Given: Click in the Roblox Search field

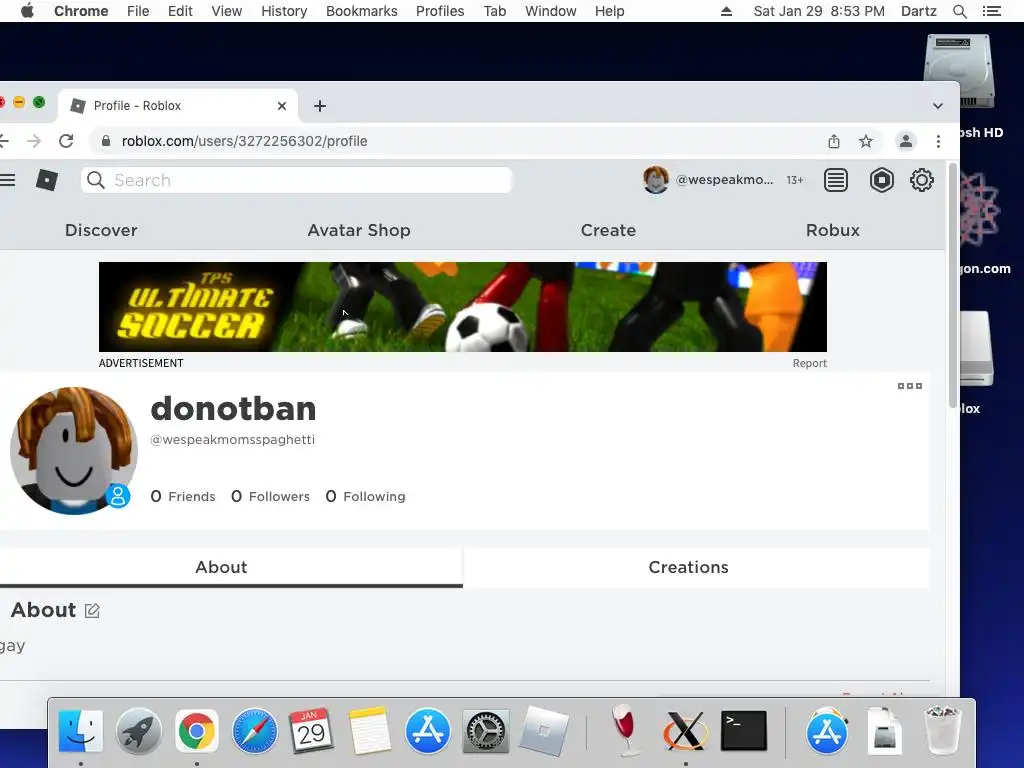Looking at the screenshot, I should coord(297,180).
